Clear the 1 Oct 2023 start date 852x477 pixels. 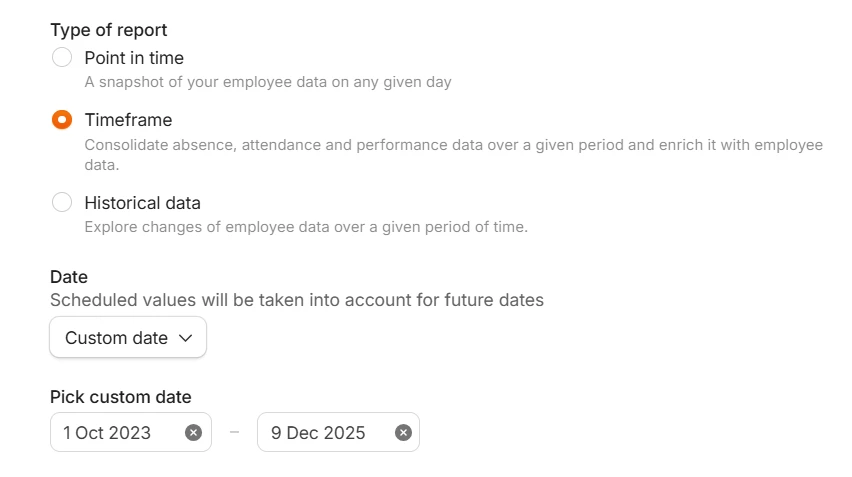194,432
